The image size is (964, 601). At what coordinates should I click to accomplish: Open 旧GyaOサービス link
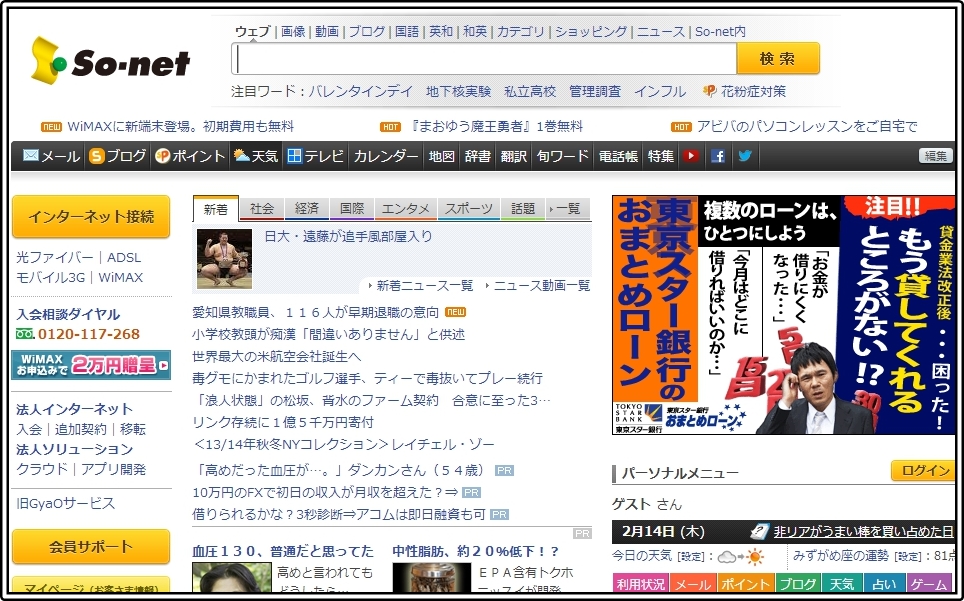coord(66,503)
